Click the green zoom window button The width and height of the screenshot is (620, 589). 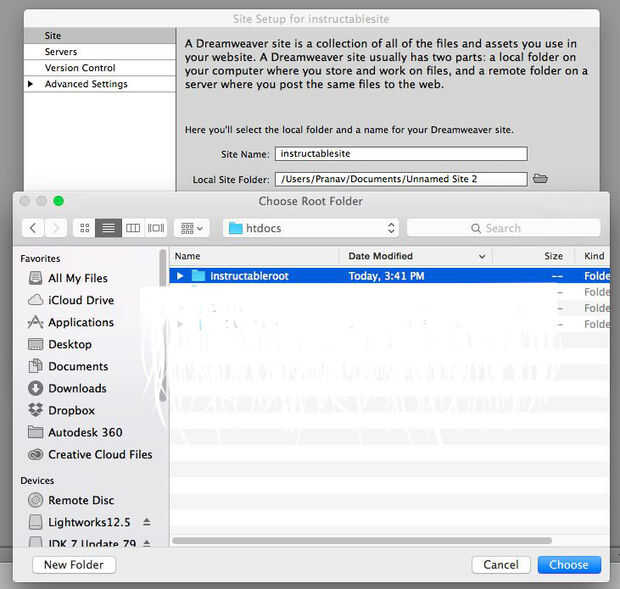[x=59, y=201]
